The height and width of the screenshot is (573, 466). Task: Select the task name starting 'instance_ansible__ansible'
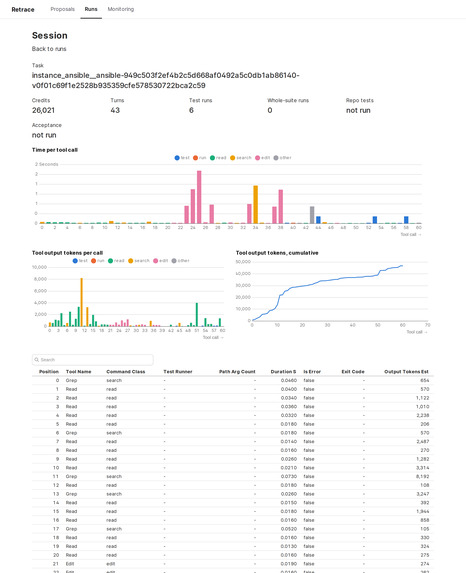[x=166, y=80]
